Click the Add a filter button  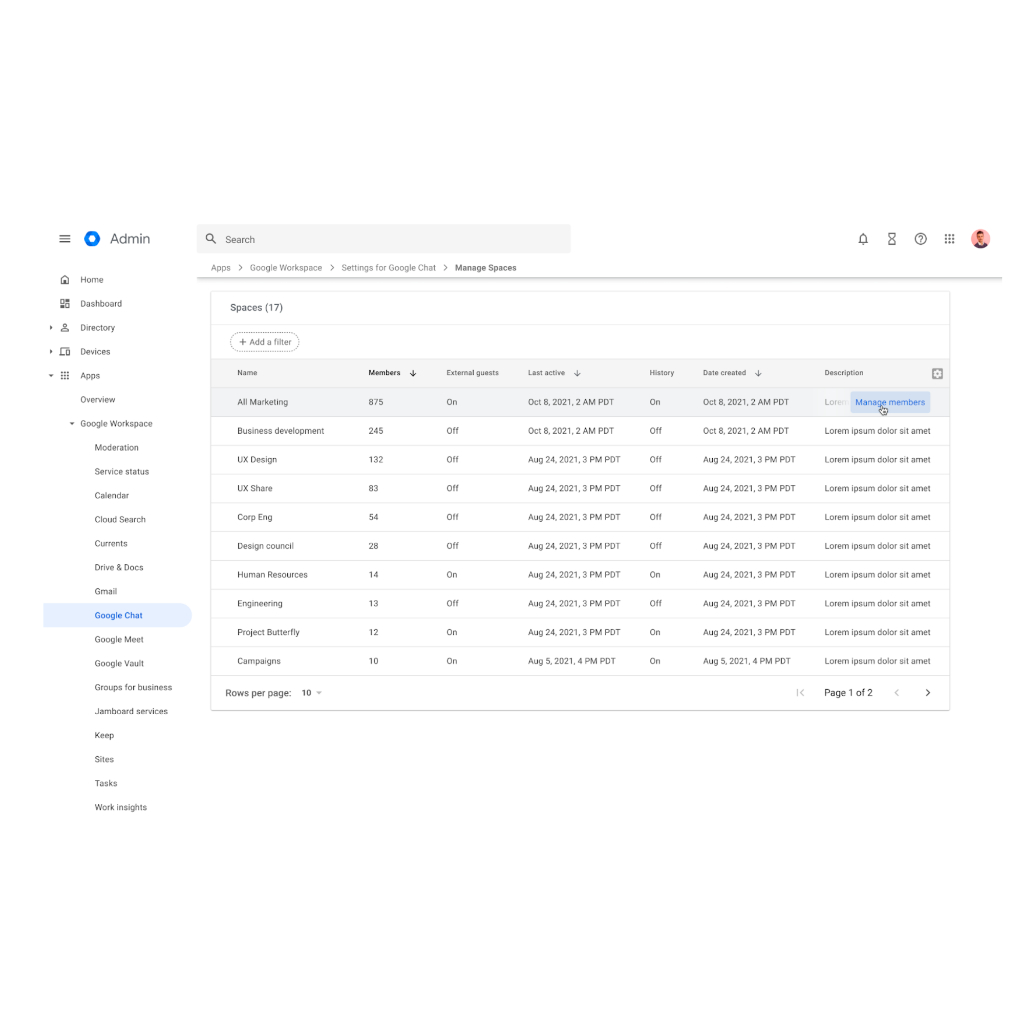click(264, 342)
